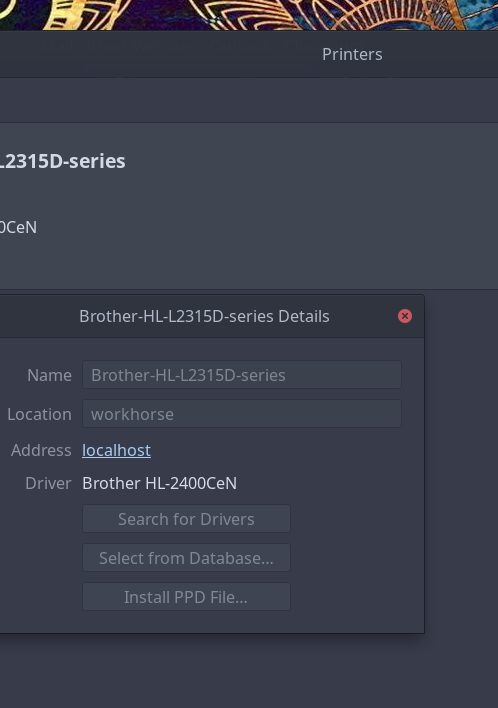This screenshot has height=708, width=498.
Task: Click the desktop wallpaper above the window
Action: [249, 14]
